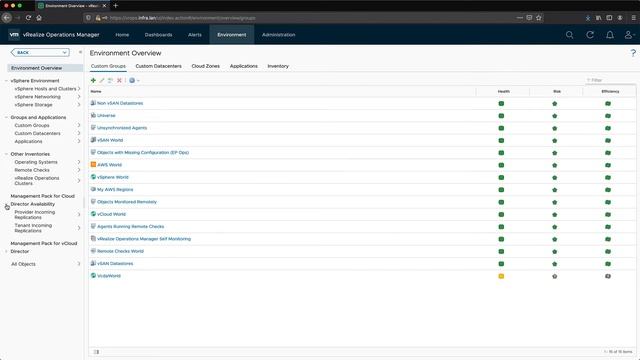This screenshot has height=360, width=640.
Task: Collapse the vSphere Environment section
Action: coord(6,81)
